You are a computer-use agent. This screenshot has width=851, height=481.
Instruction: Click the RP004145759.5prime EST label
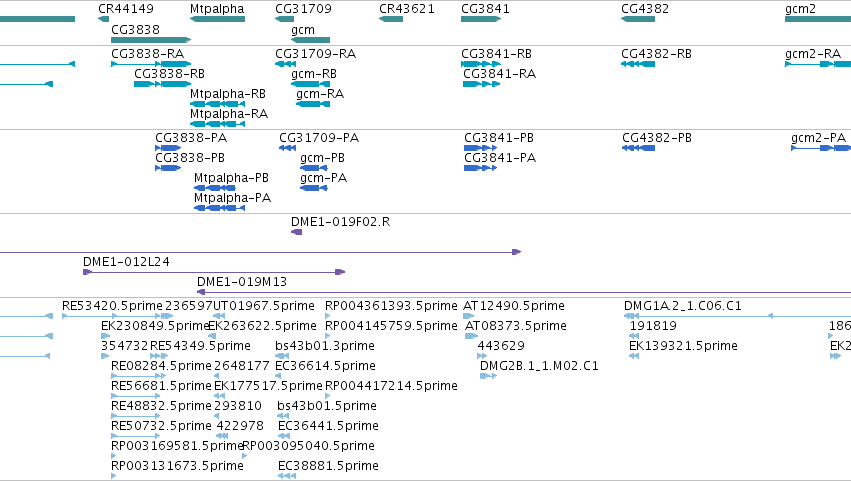point(391,326)
